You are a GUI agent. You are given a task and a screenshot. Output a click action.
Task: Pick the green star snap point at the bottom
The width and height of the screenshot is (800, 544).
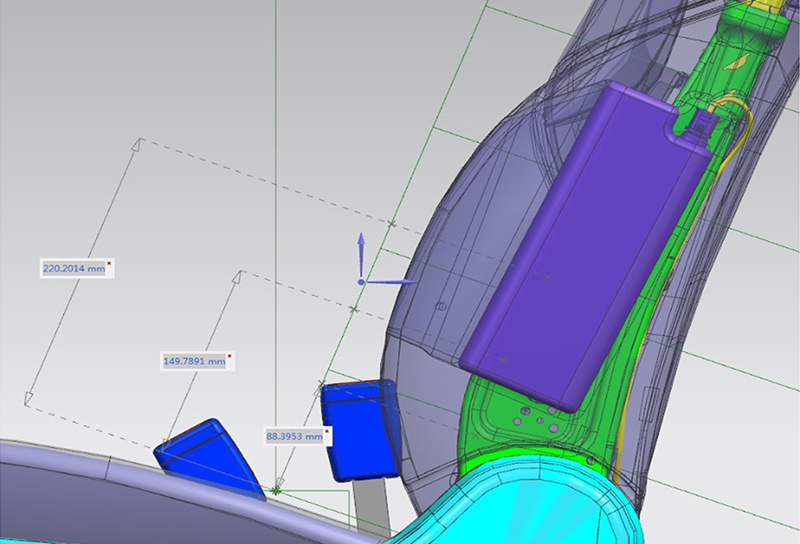(276, 491)
